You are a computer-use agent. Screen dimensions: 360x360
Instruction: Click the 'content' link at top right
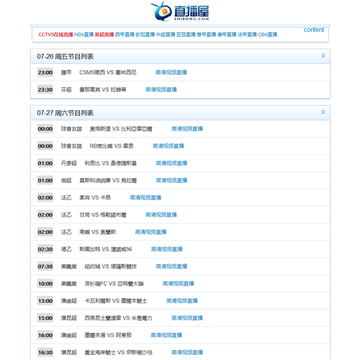click(314, 30)
